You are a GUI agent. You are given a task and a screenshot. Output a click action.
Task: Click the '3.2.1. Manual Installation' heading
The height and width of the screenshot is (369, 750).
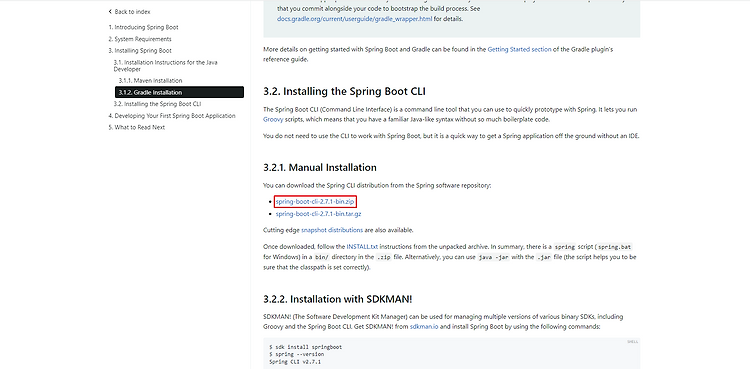[x=320, y=168]
